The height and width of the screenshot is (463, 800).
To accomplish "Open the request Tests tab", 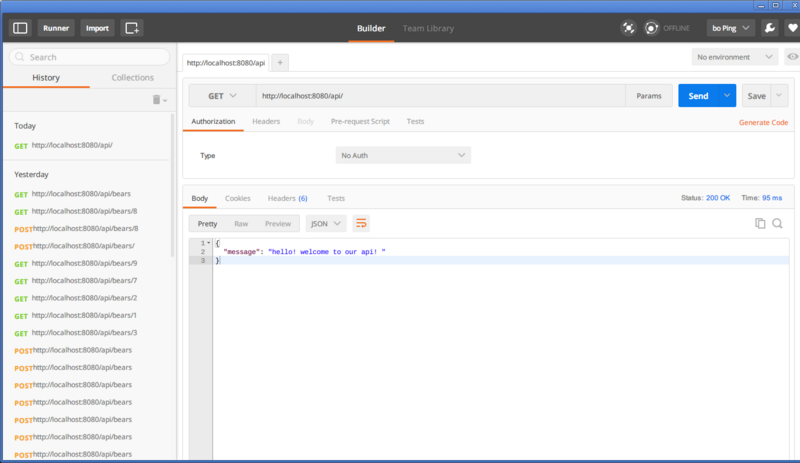I will point(415,121).
